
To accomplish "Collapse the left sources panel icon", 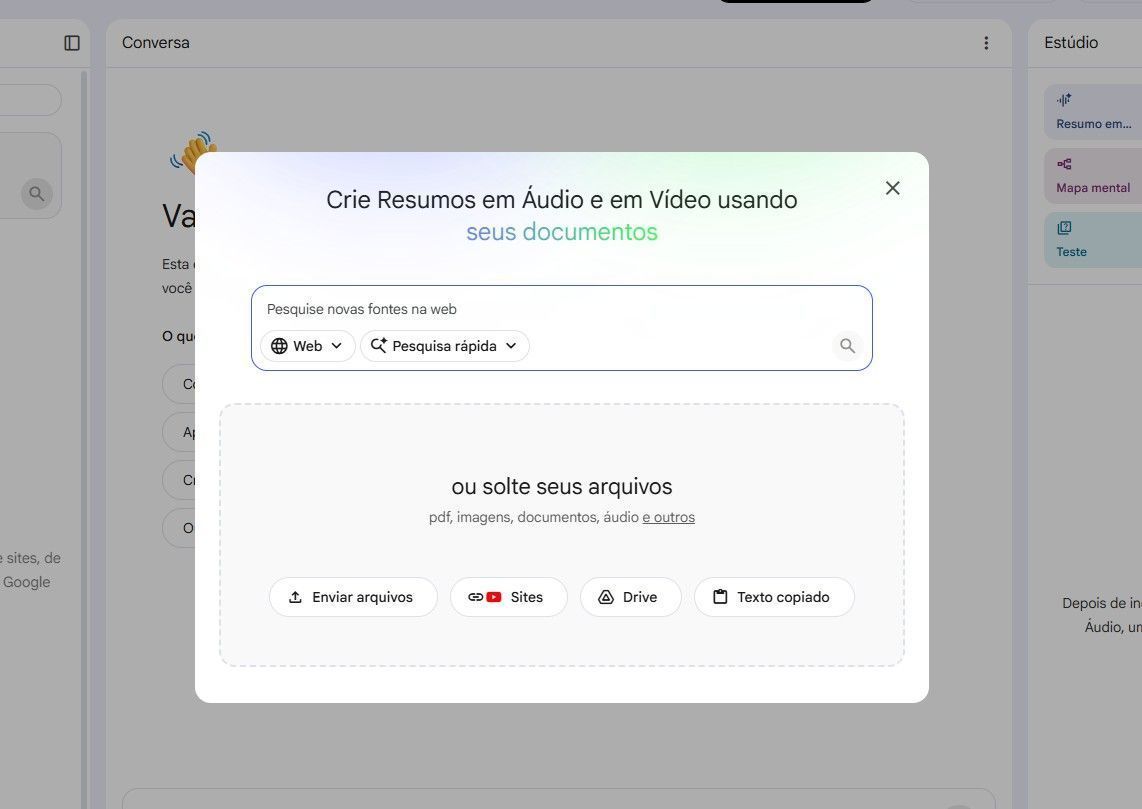I will pos(72,43).
